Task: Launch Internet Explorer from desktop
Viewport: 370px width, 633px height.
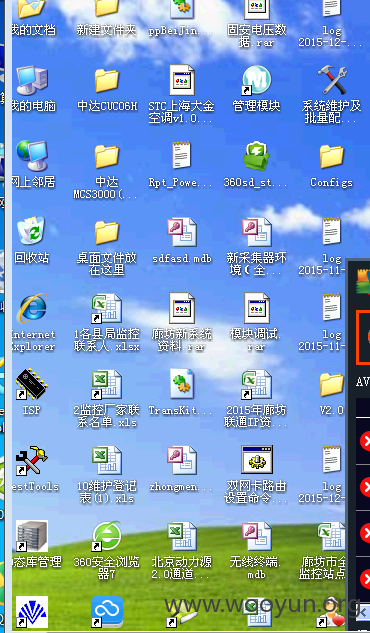Action: coord(32,308)
